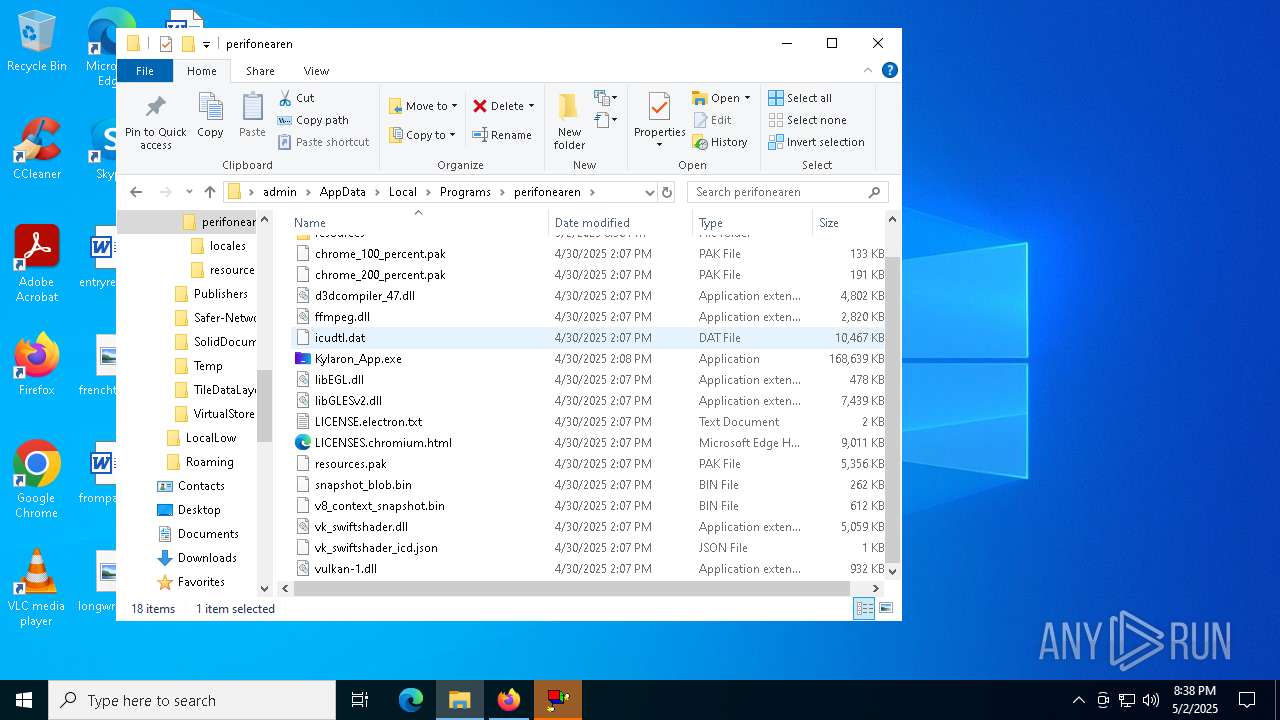
Task: Open the Move to dropdown
Action: (423, 106)
